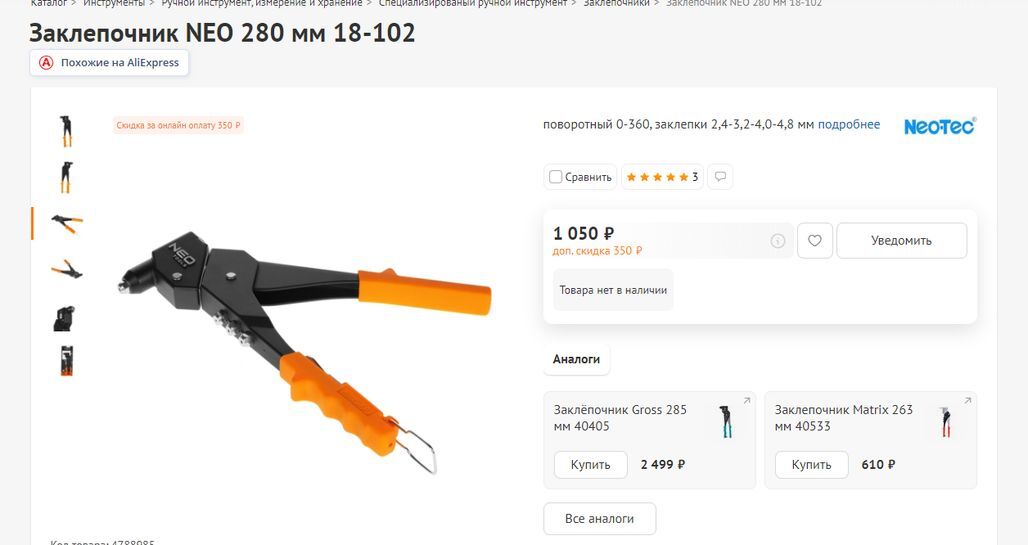1028x545 pixels.
Task: Select the second riveter thumbnail
Action: [x=66, y=177]
